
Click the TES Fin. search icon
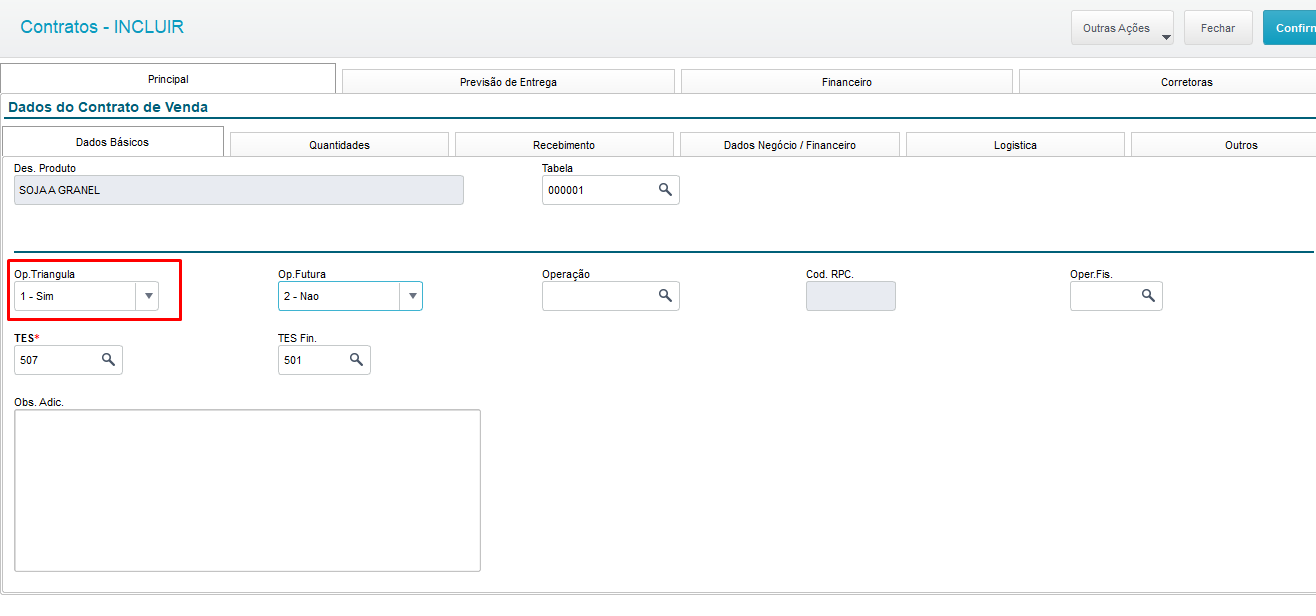(x=356, y=359)
